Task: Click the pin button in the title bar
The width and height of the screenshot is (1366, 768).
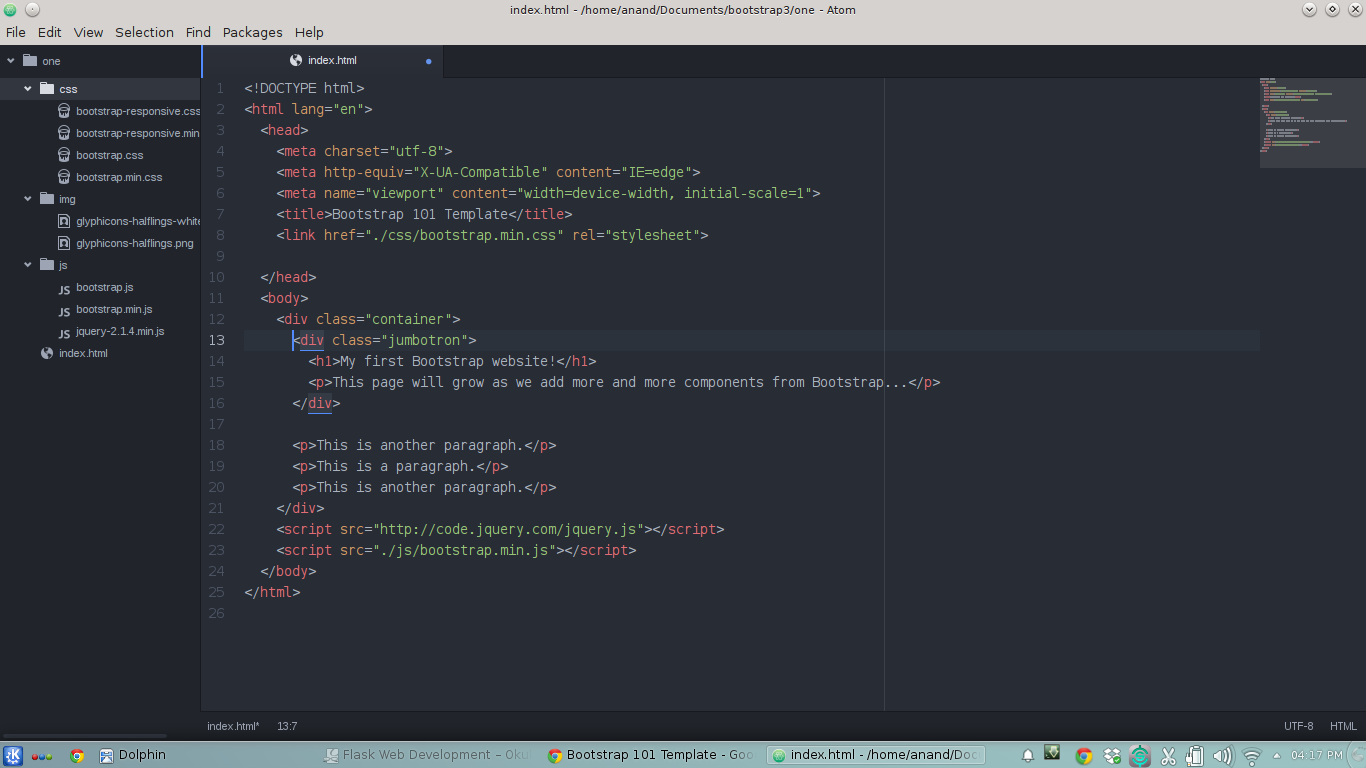Action: [32, 10]
